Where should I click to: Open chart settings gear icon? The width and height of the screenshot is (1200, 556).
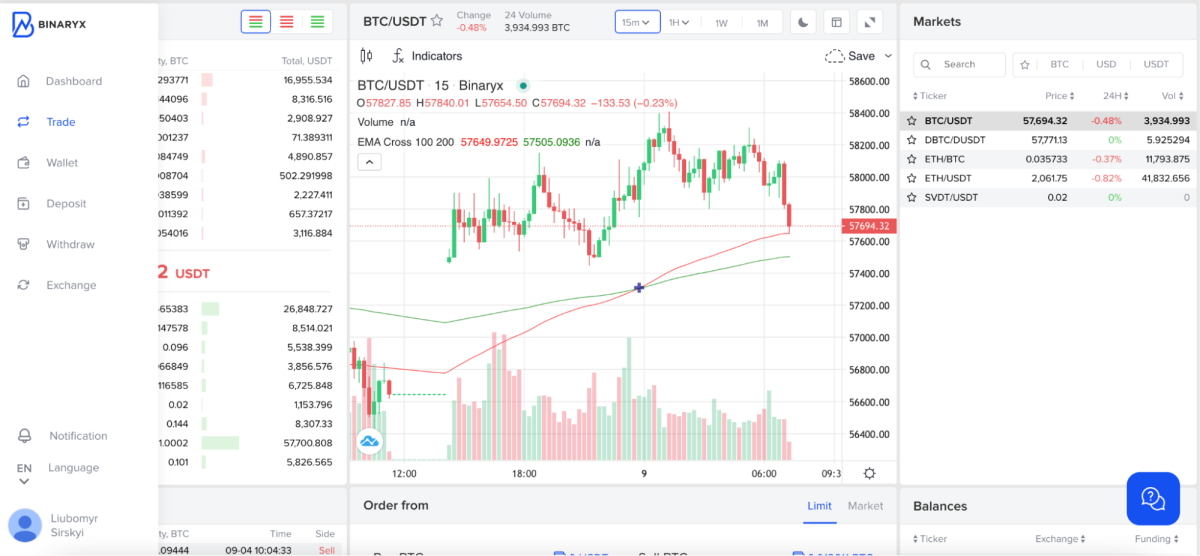pyautogui.click(x=869, y=474)
